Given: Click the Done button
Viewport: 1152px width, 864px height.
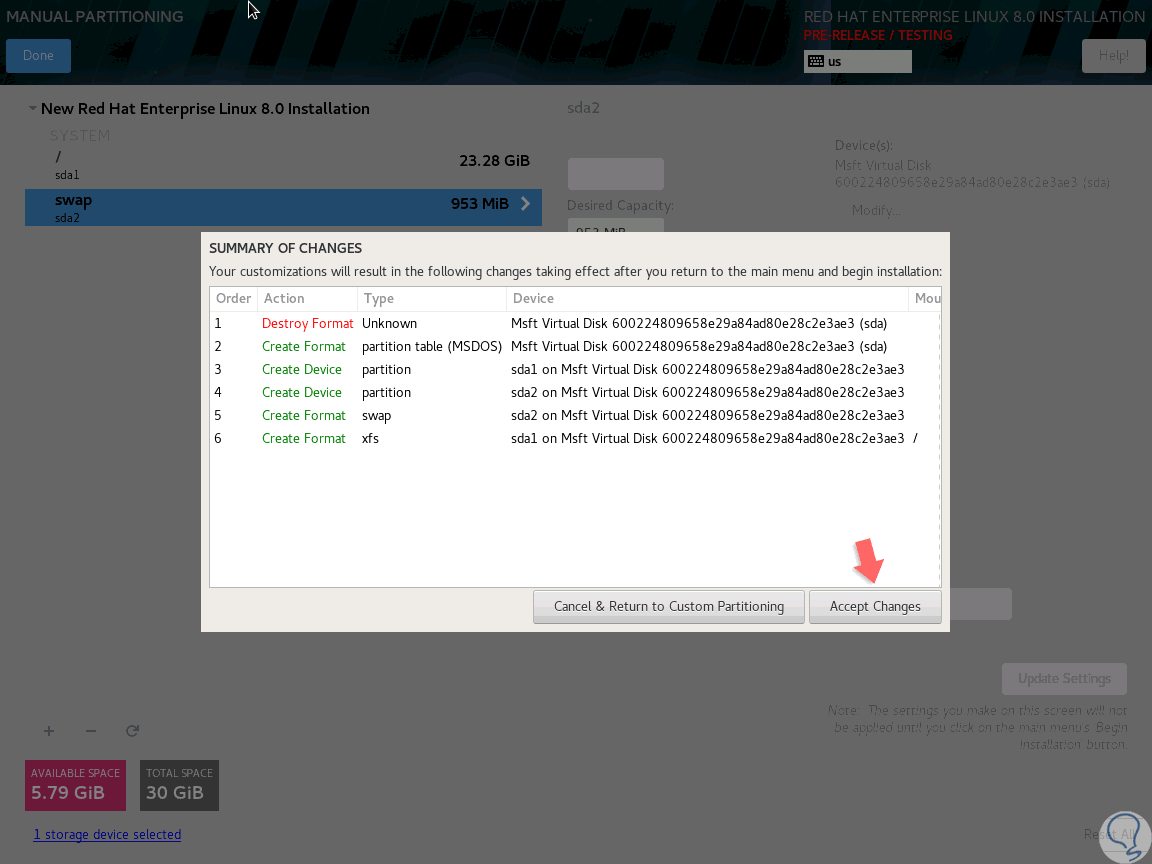Looking at the screenshot, I should point(38,56).
